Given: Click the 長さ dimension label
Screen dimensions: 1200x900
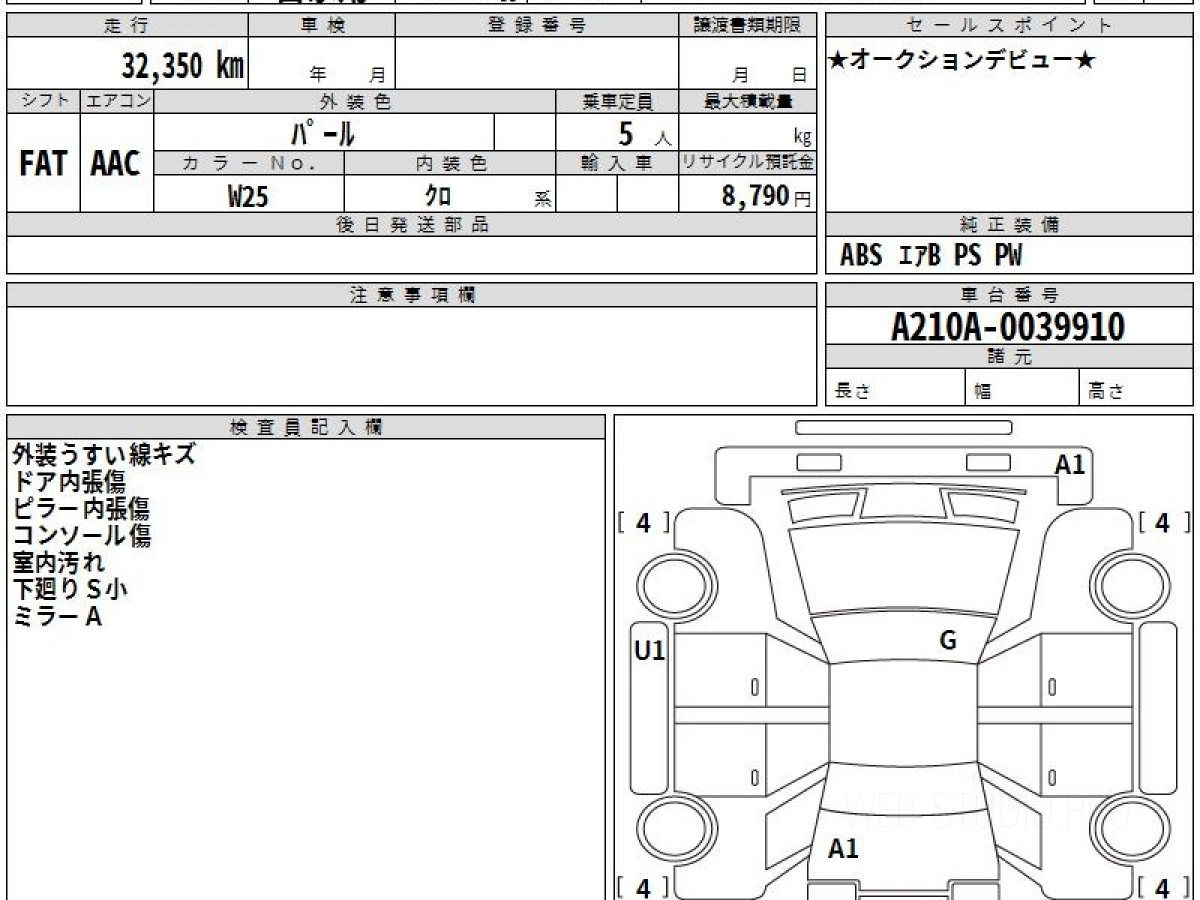Looking at the screenshot, I should coord(853,392).
